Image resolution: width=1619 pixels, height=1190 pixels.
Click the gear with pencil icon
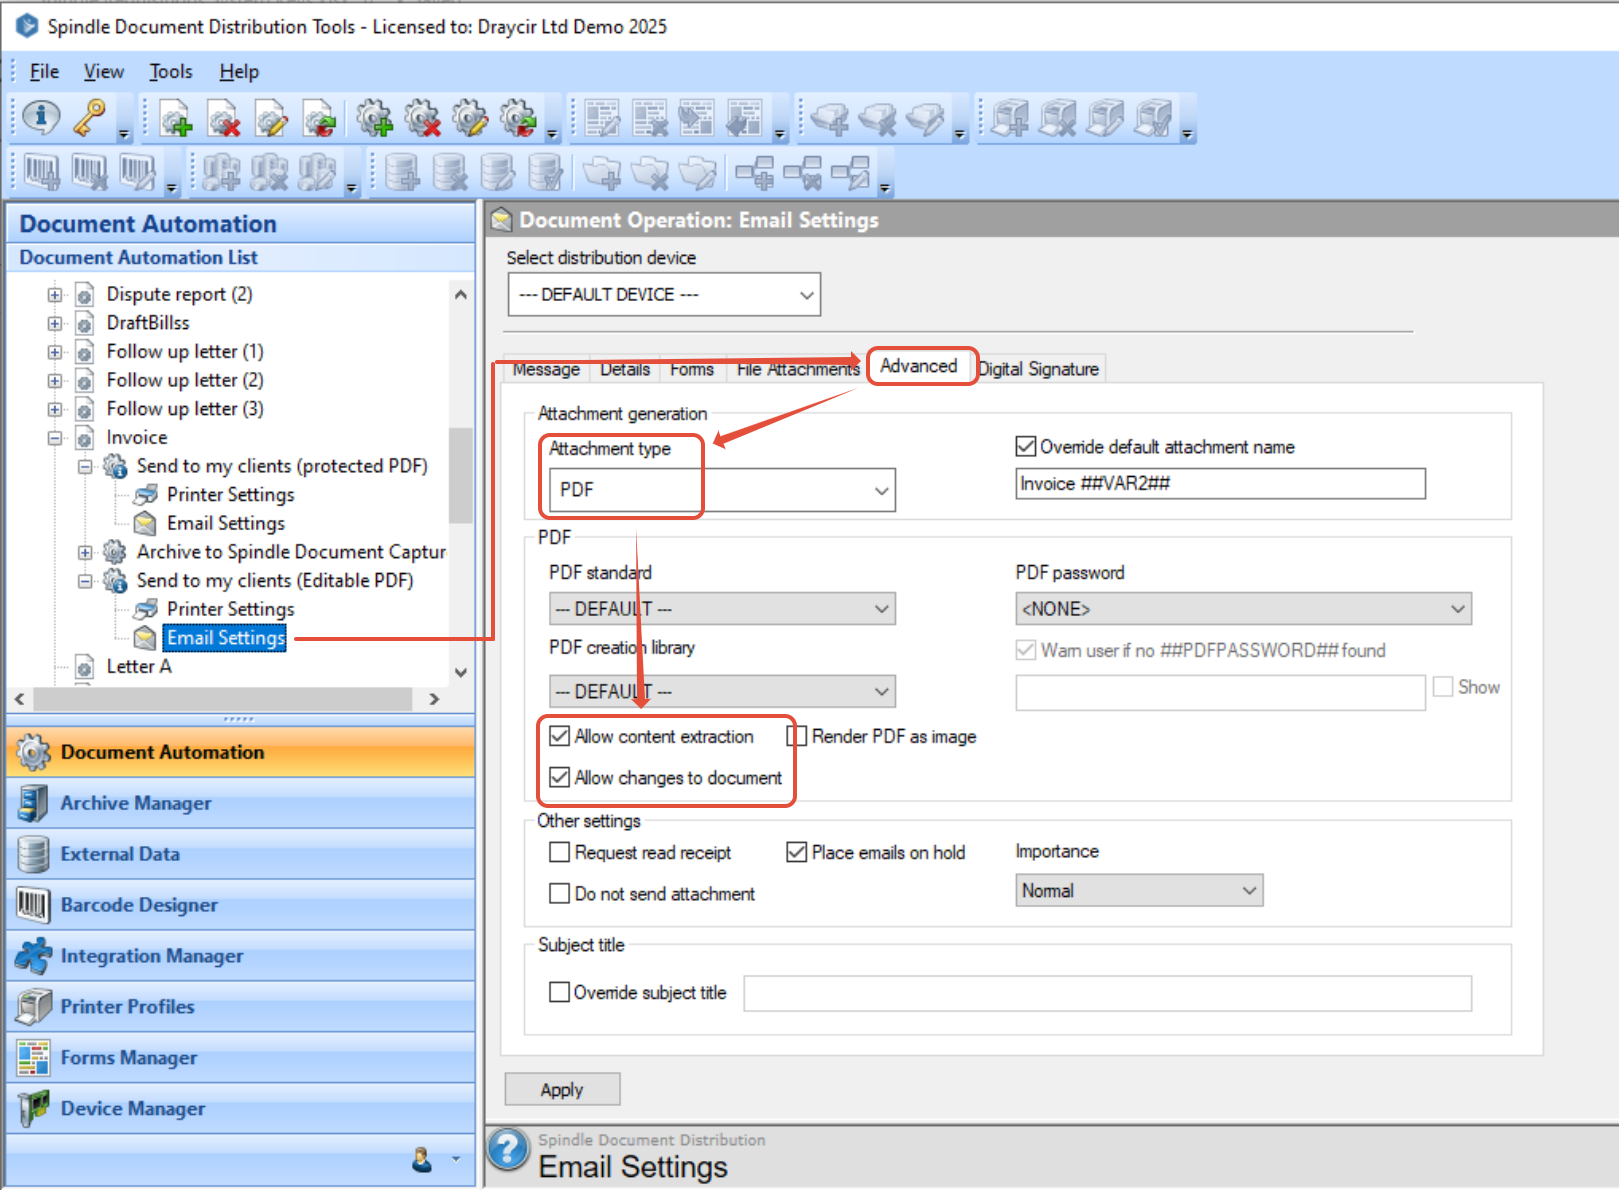coord(470,118)
